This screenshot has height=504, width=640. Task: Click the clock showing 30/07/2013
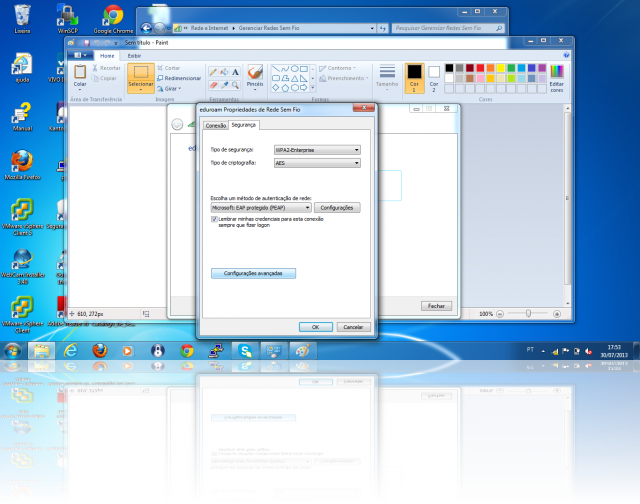[614, 351]
